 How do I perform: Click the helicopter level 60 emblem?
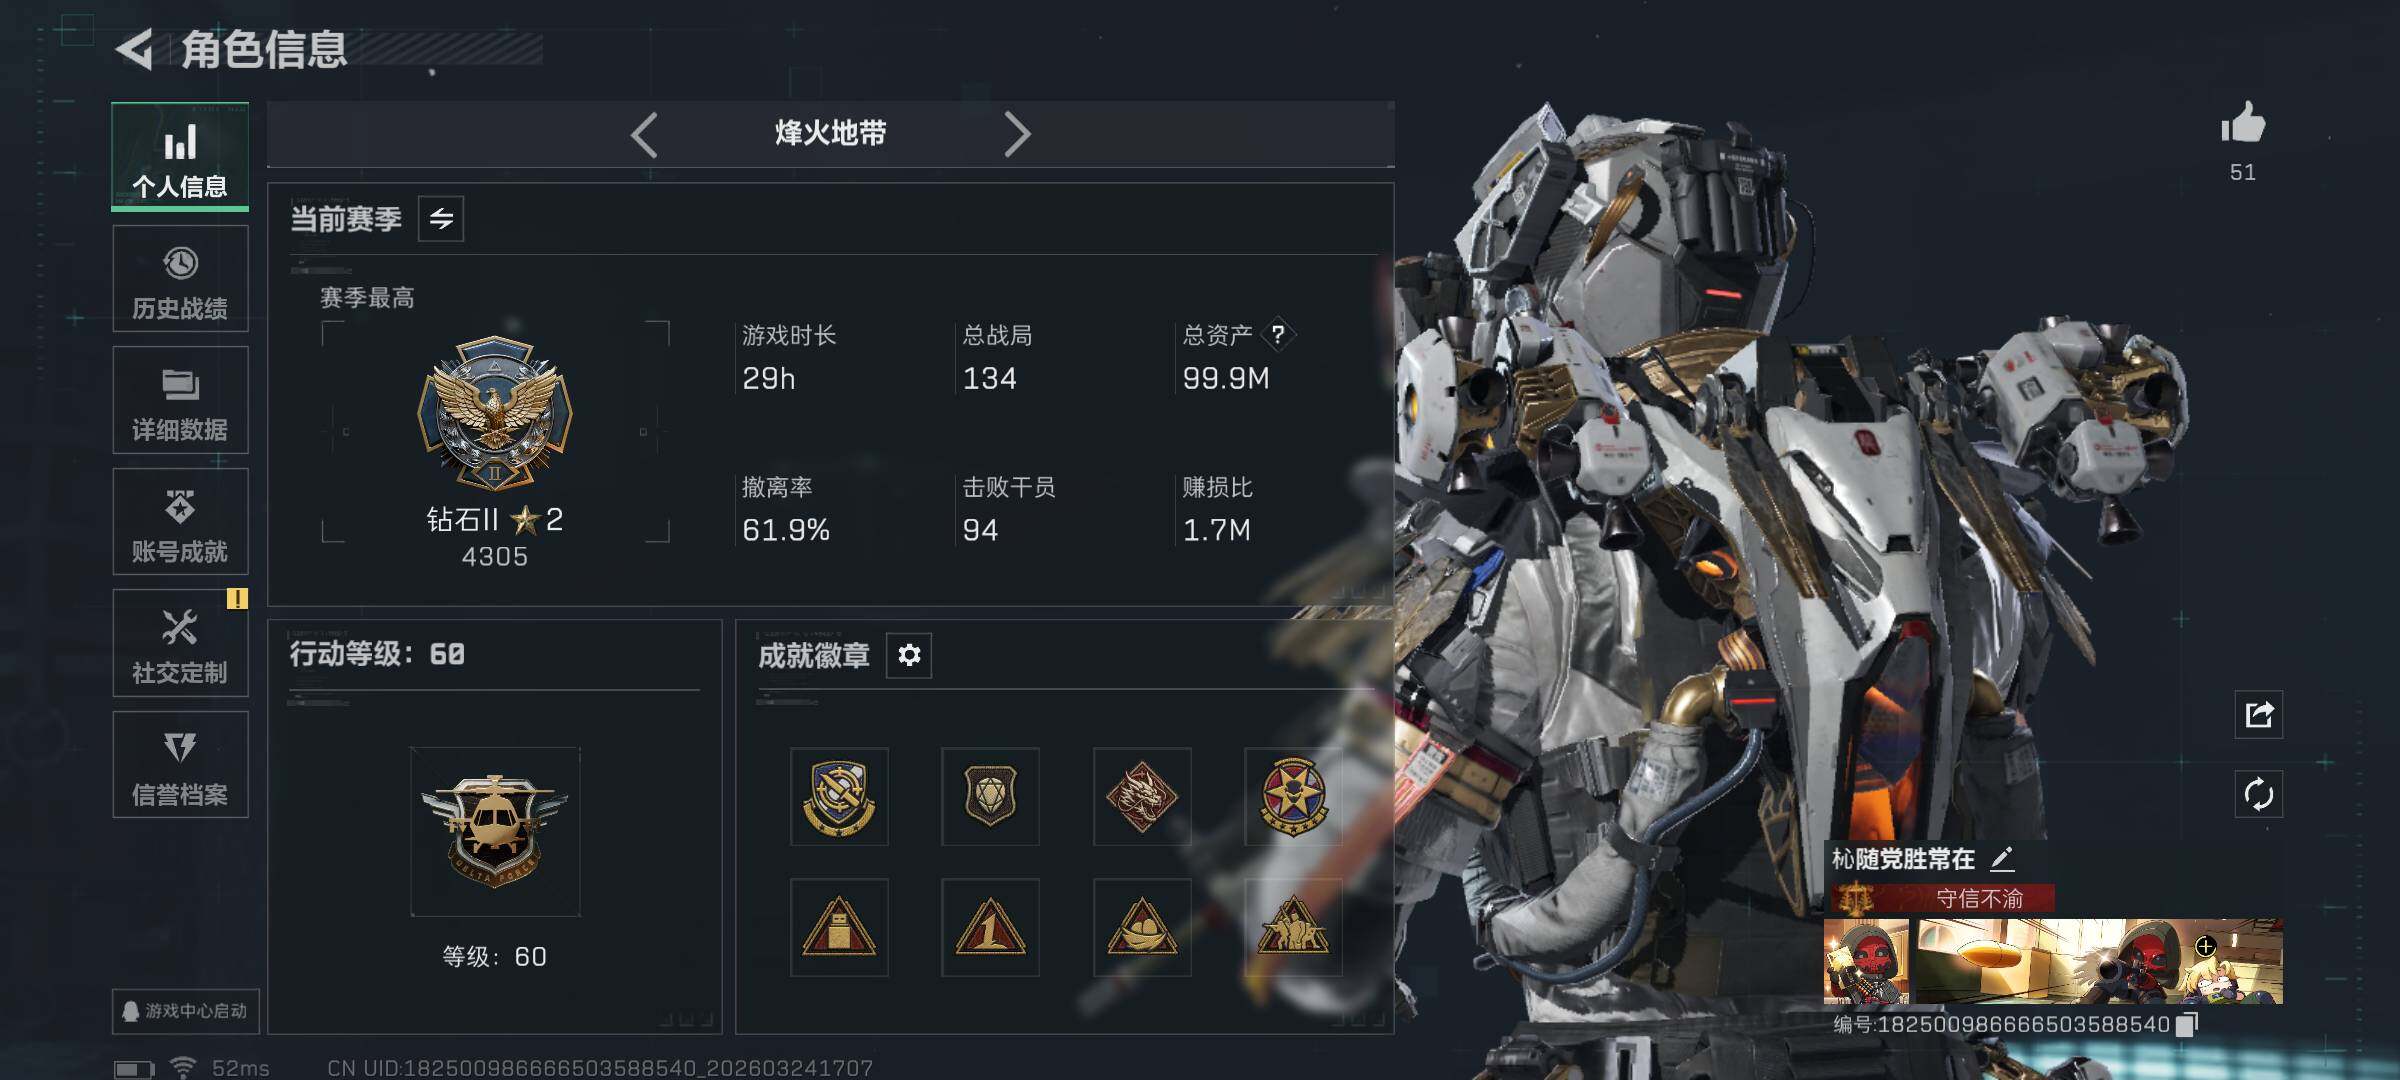495,831
